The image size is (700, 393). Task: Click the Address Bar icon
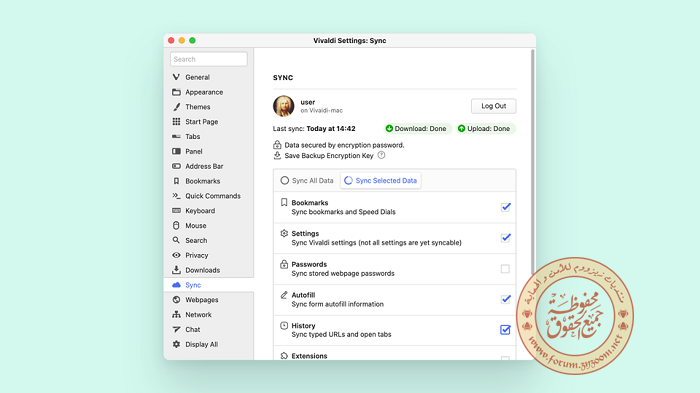click(x=176, y=166)
